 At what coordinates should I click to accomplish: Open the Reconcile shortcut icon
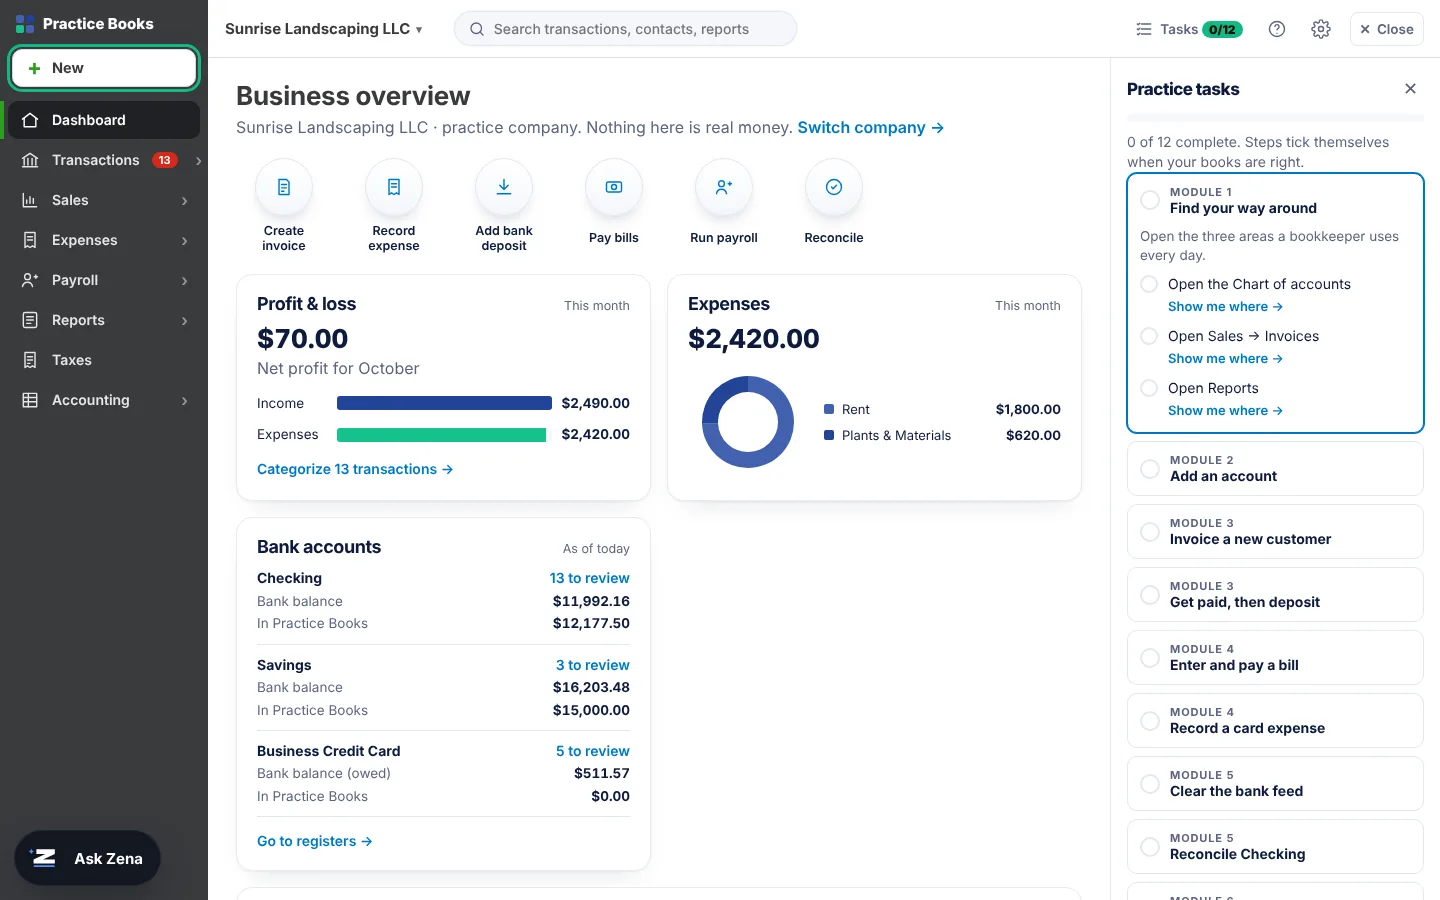pyautogui.click(x=834, y=187)
